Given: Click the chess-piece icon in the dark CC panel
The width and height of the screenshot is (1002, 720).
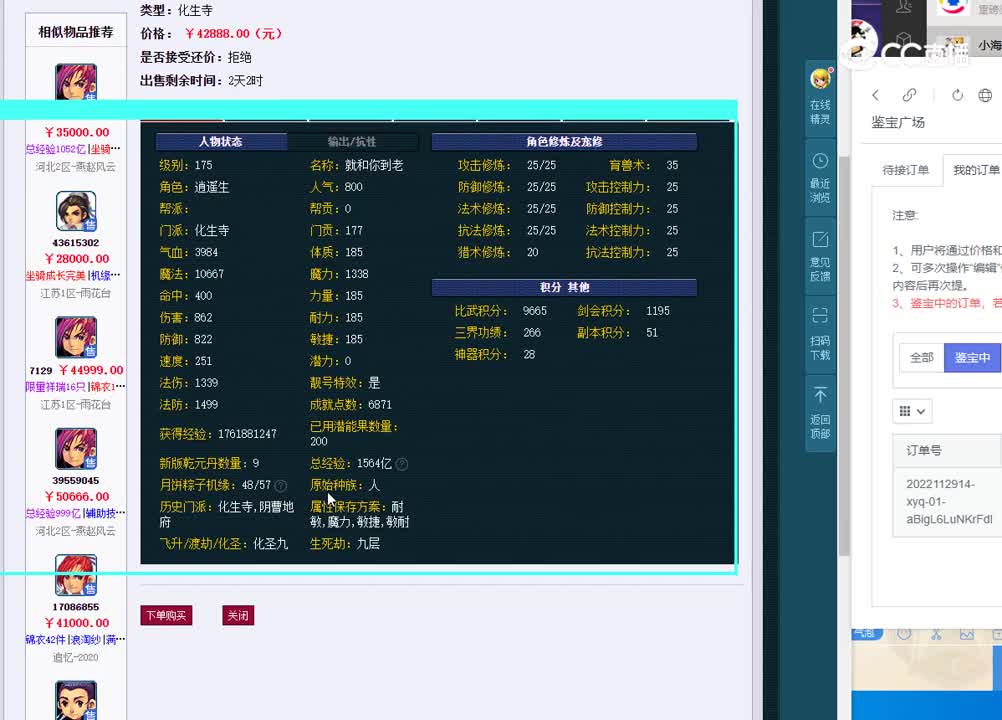Looking at the screenshot, I should [904, 7].
